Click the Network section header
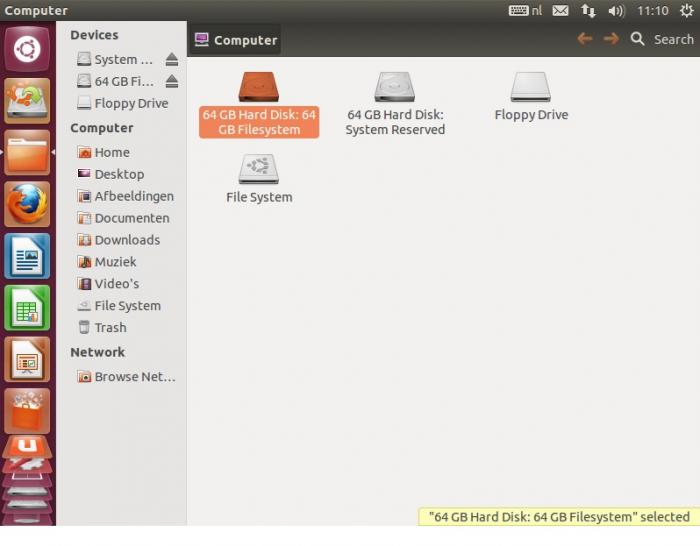 tap(98, 352)
